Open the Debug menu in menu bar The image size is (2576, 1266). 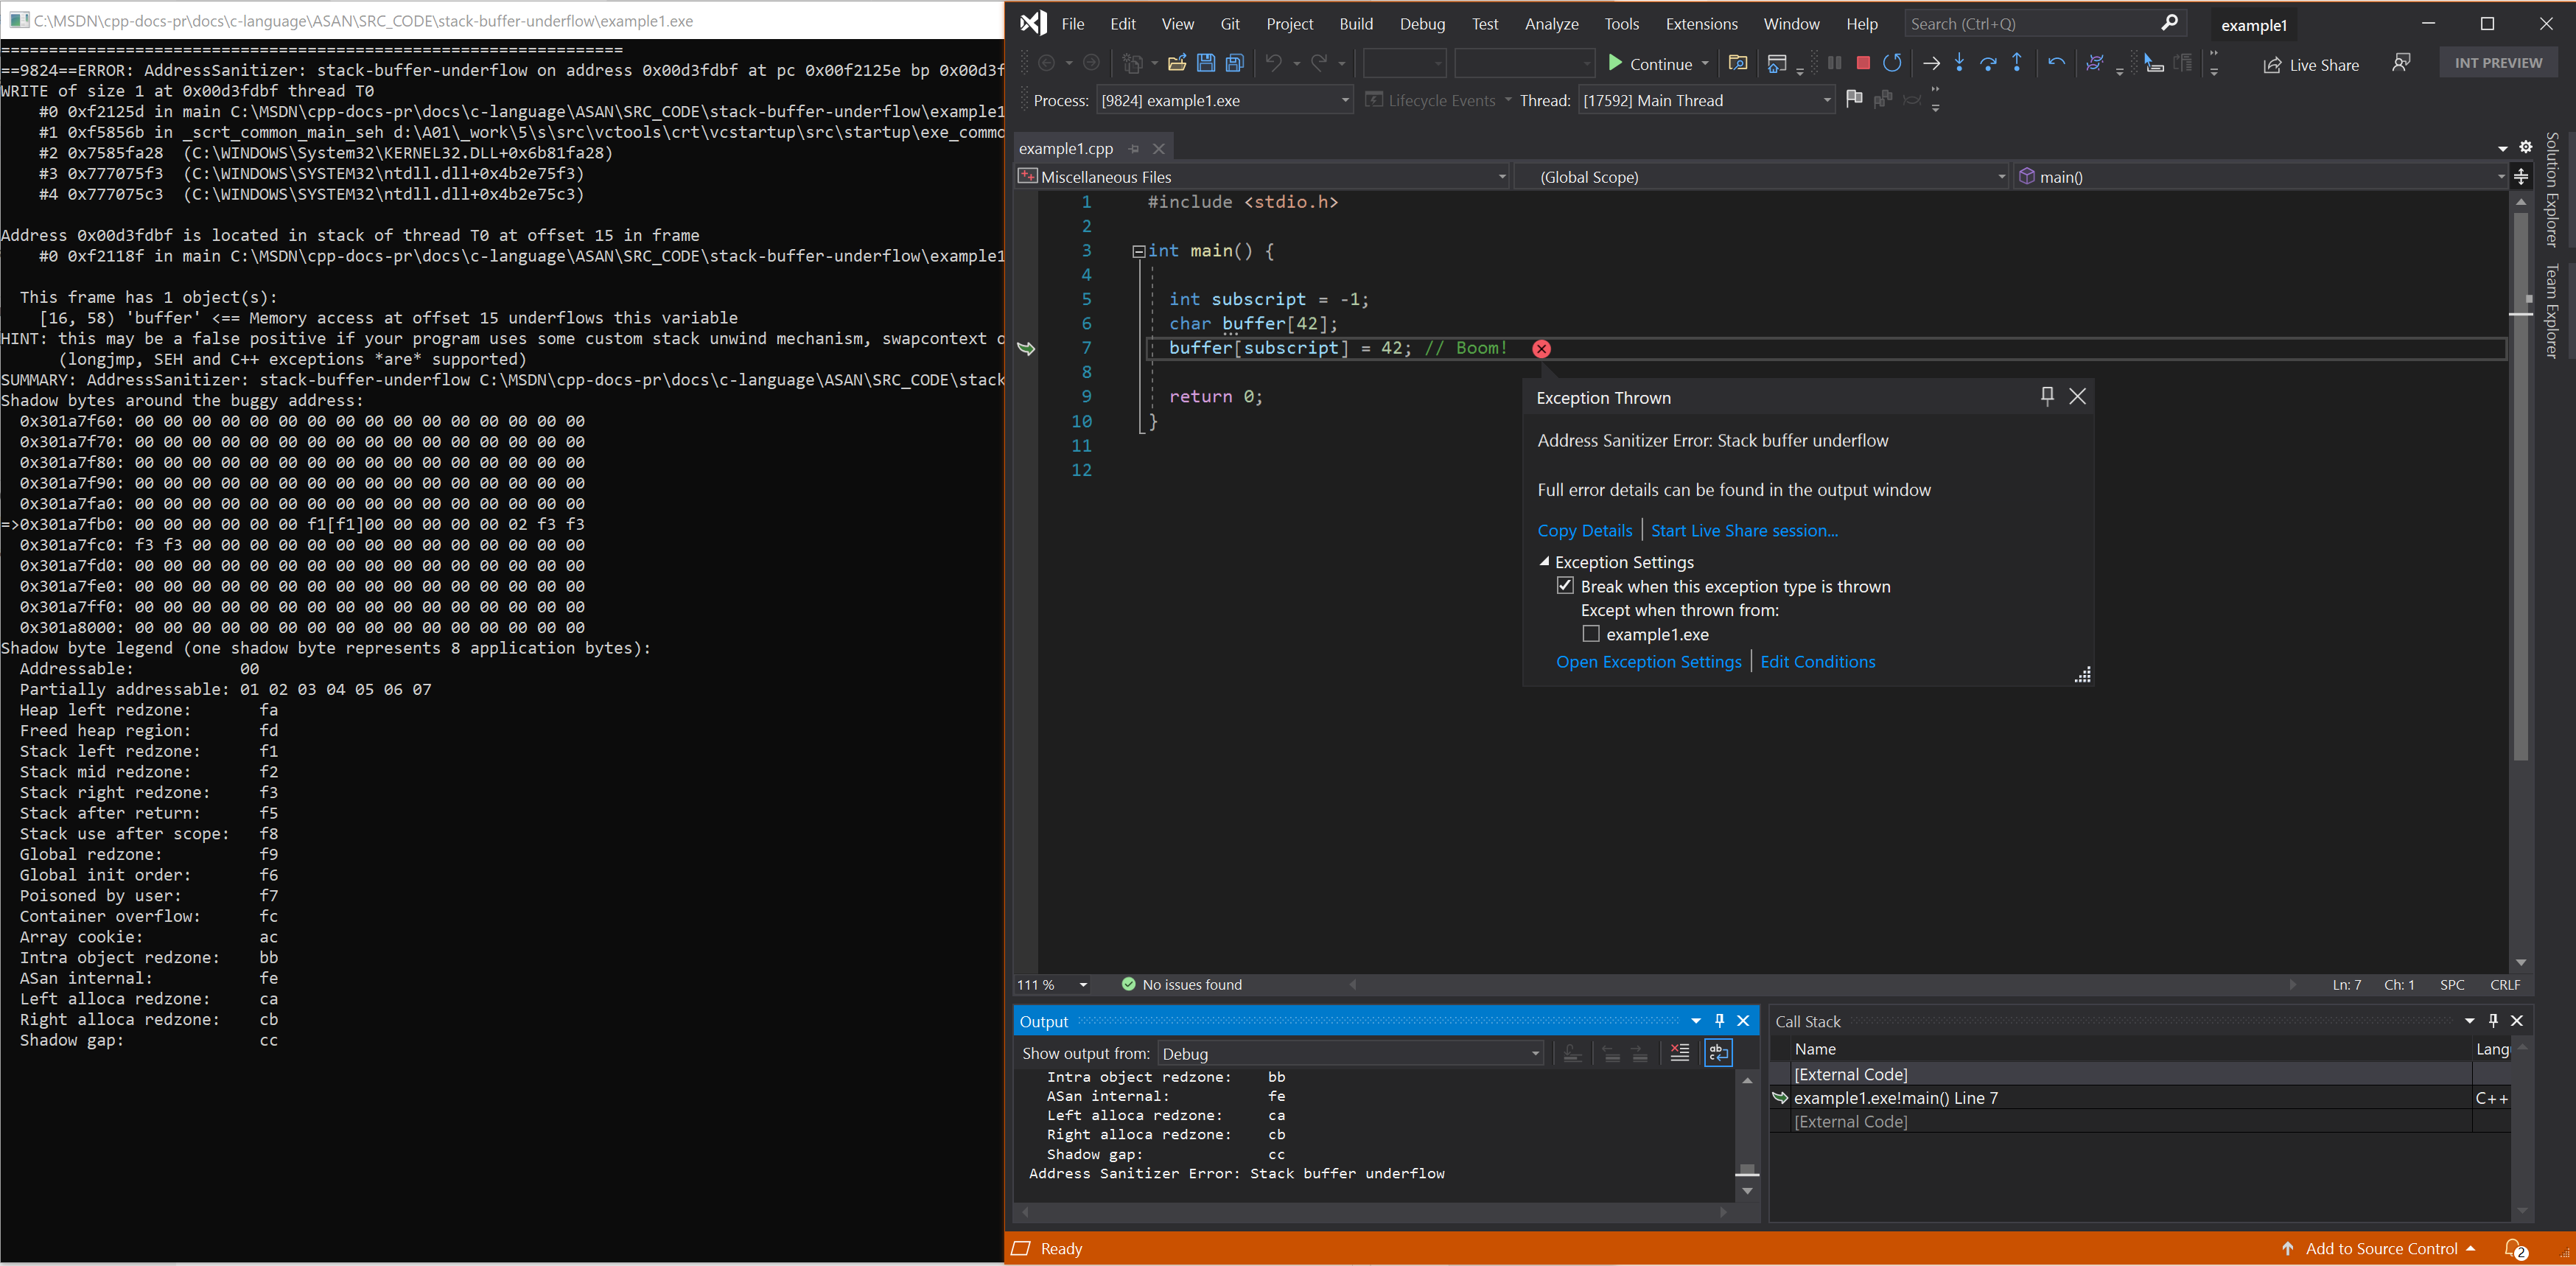(x=1421, y=23)
